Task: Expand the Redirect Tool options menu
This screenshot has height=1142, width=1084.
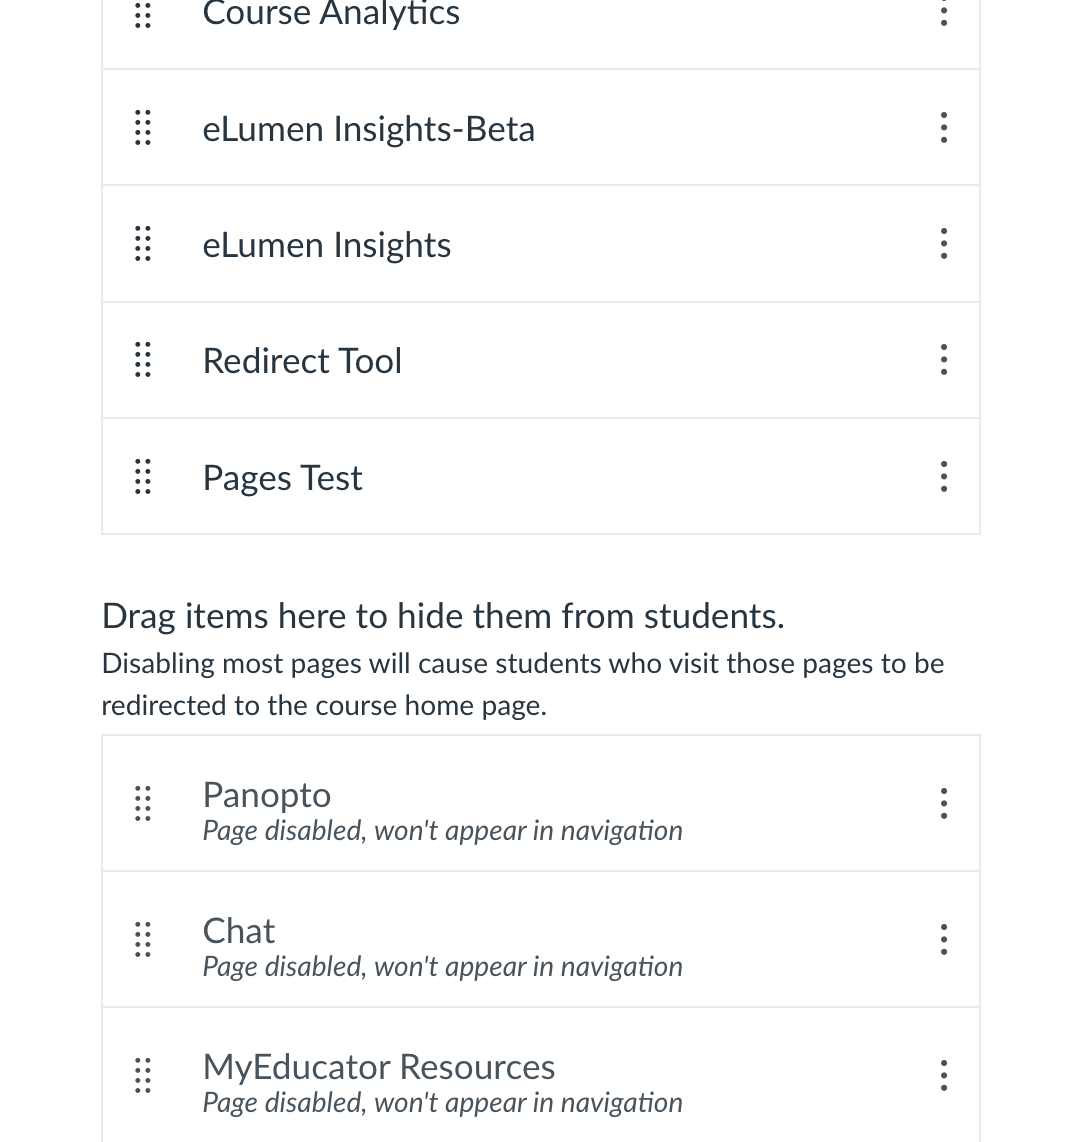Action: pos(943,360)
